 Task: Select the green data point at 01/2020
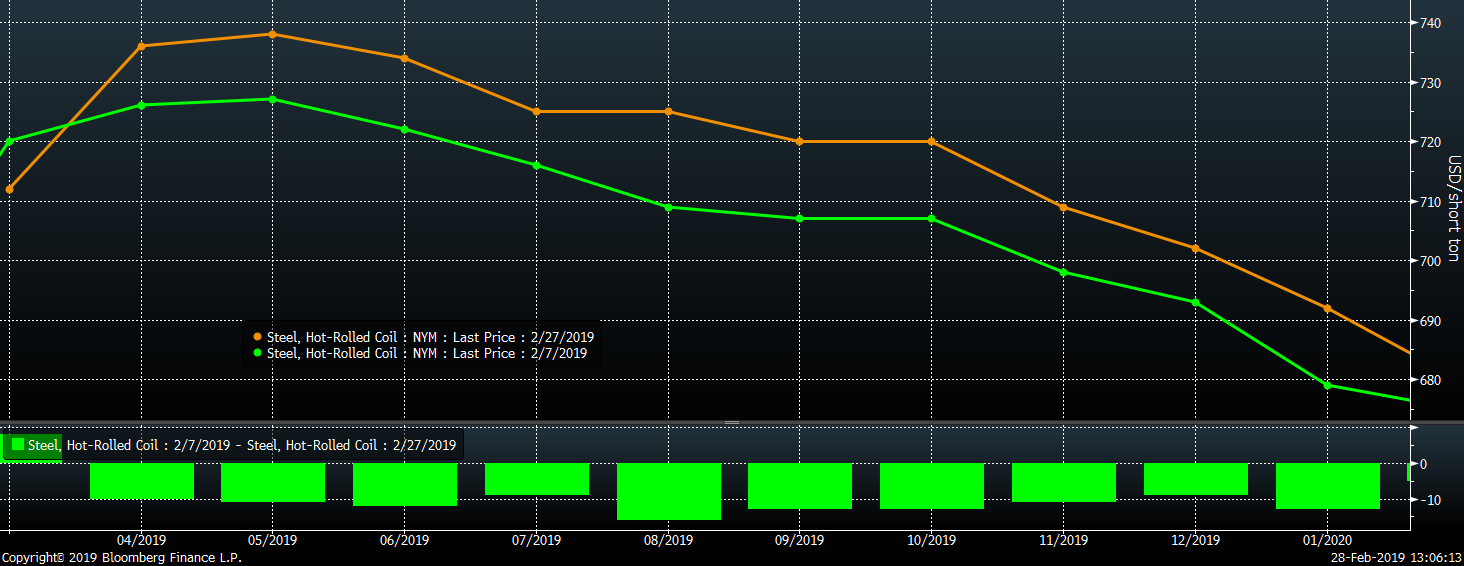click(x=1327, y=385)
